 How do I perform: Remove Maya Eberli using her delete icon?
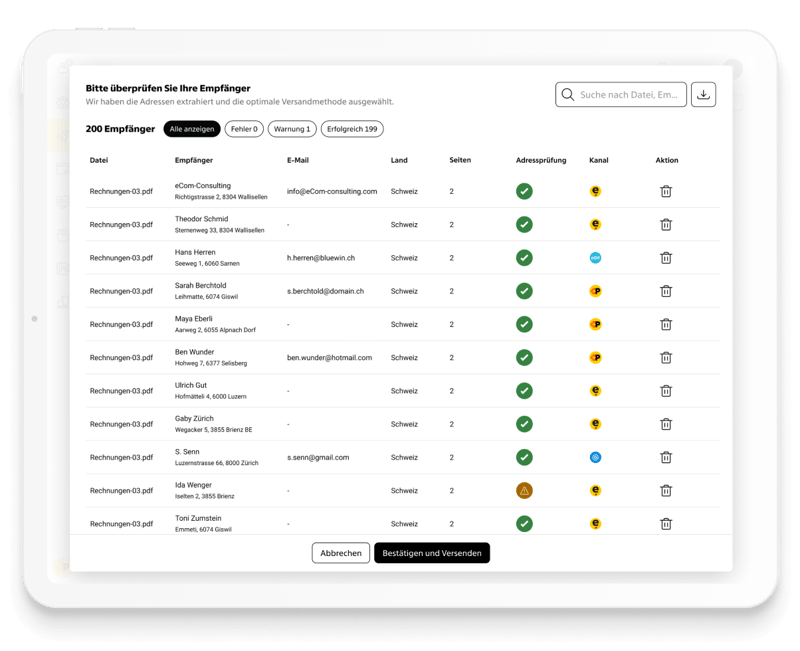pos(667,323)
